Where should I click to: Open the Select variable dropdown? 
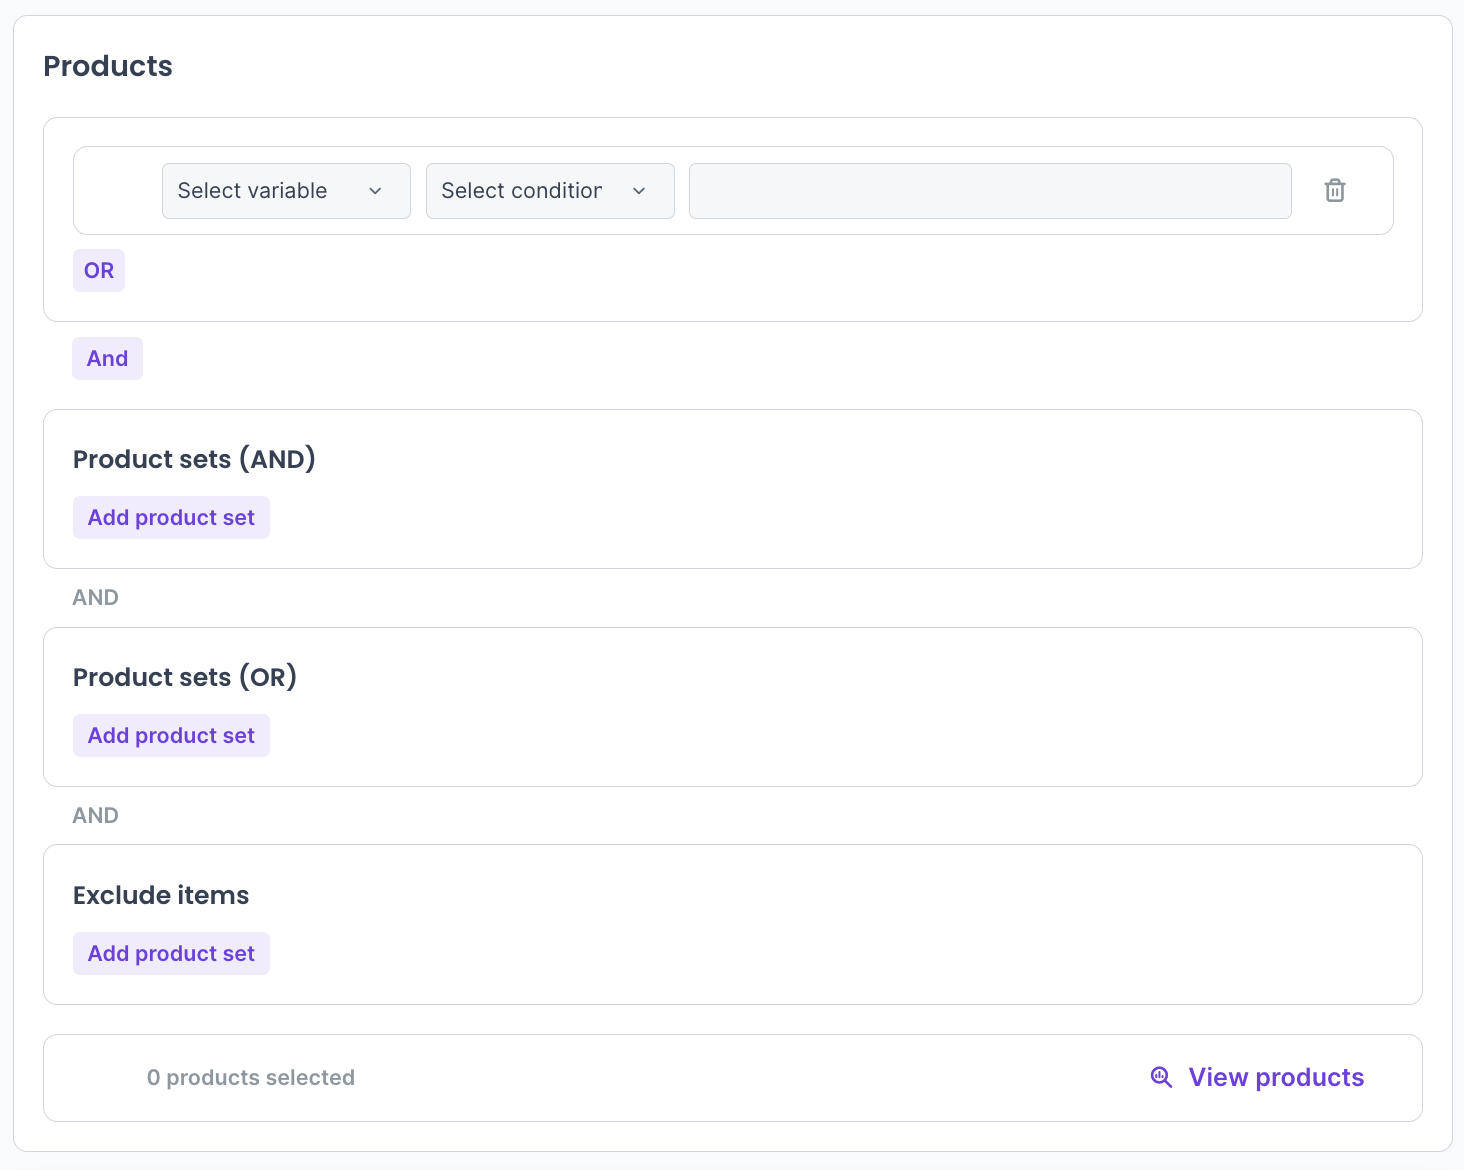[285, 191]
